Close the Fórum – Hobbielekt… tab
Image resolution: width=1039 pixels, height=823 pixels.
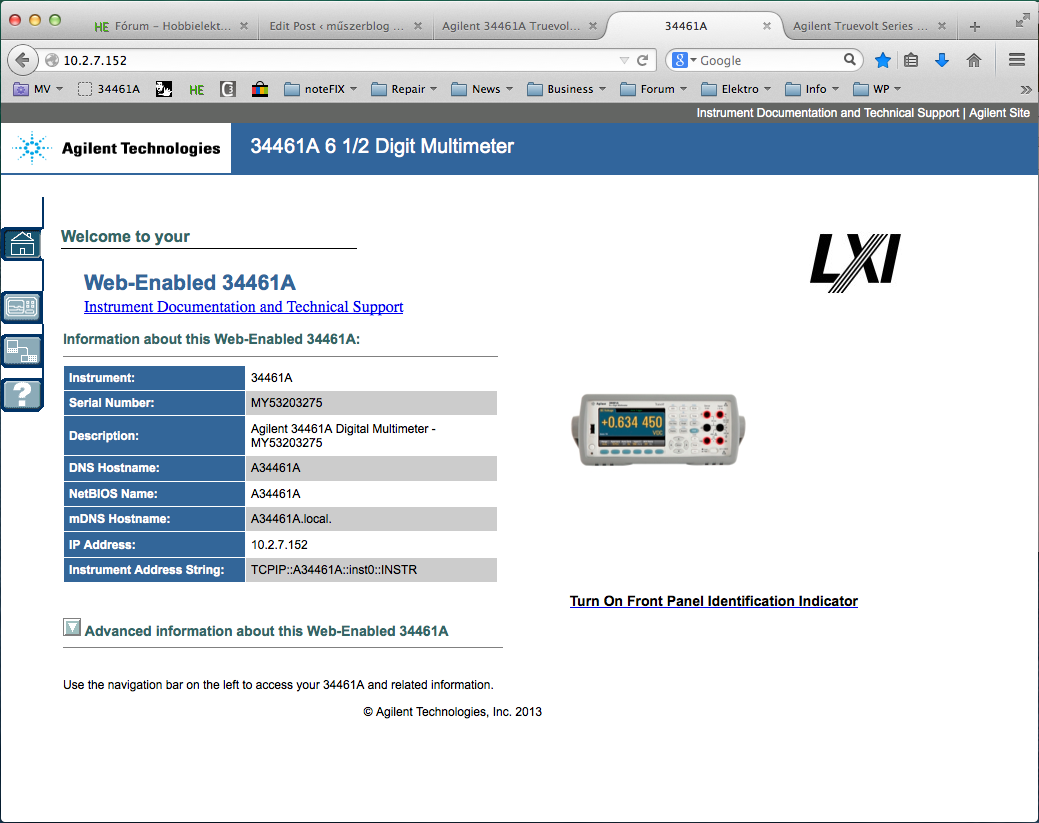coord(244,26)
